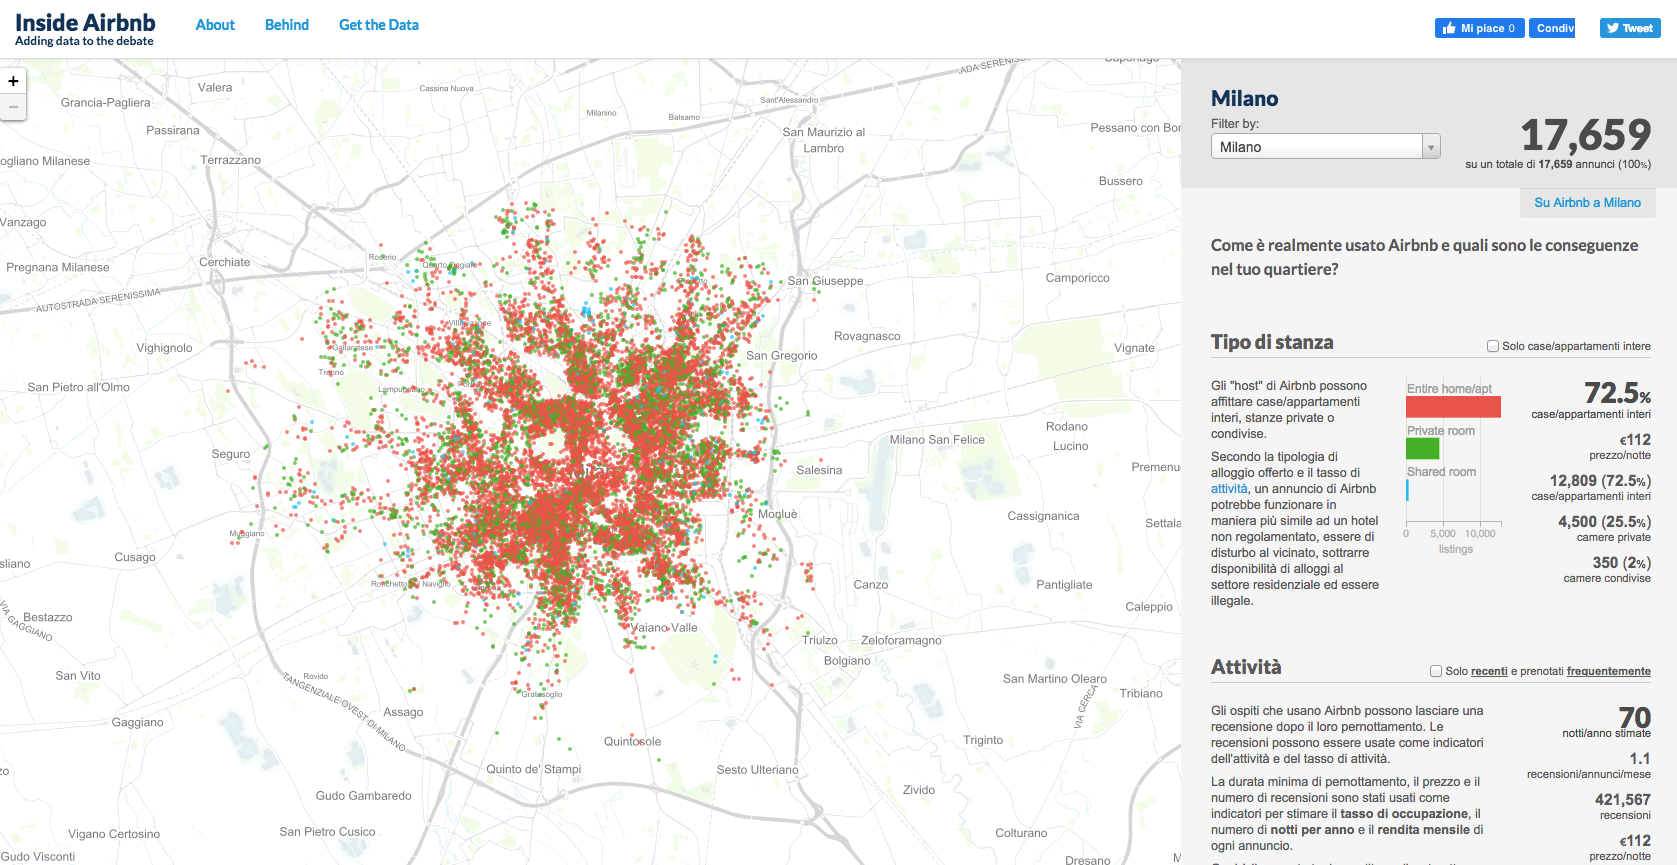
Task: Click the 72.5% entire homes figure
Action: [1617, 393]
